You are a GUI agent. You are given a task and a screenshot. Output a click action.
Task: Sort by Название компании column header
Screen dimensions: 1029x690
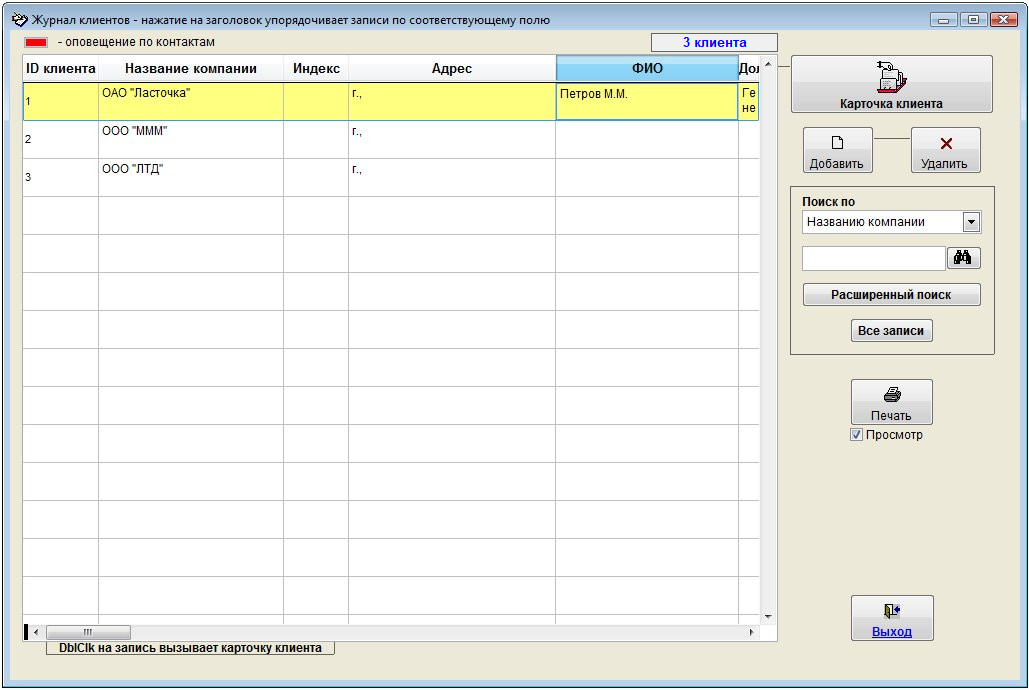pos(190,69)
